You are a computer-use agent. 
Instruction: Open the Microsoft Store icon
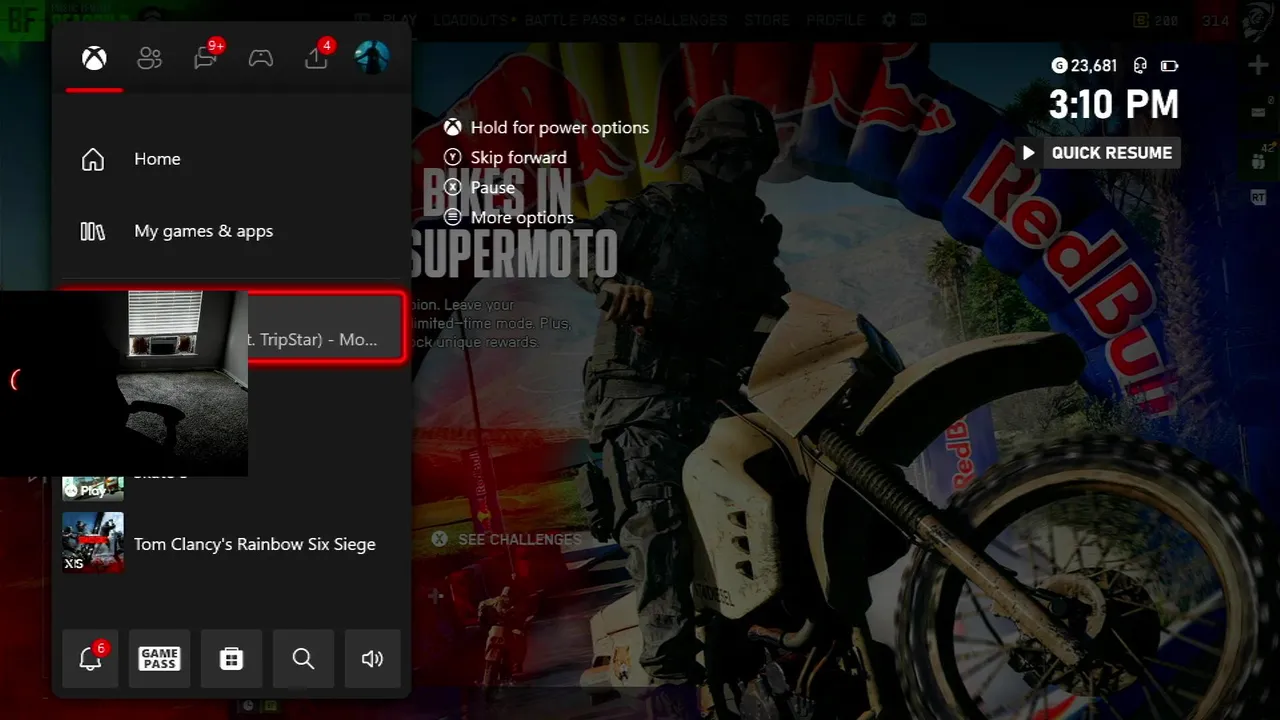(x=231, y=658)
